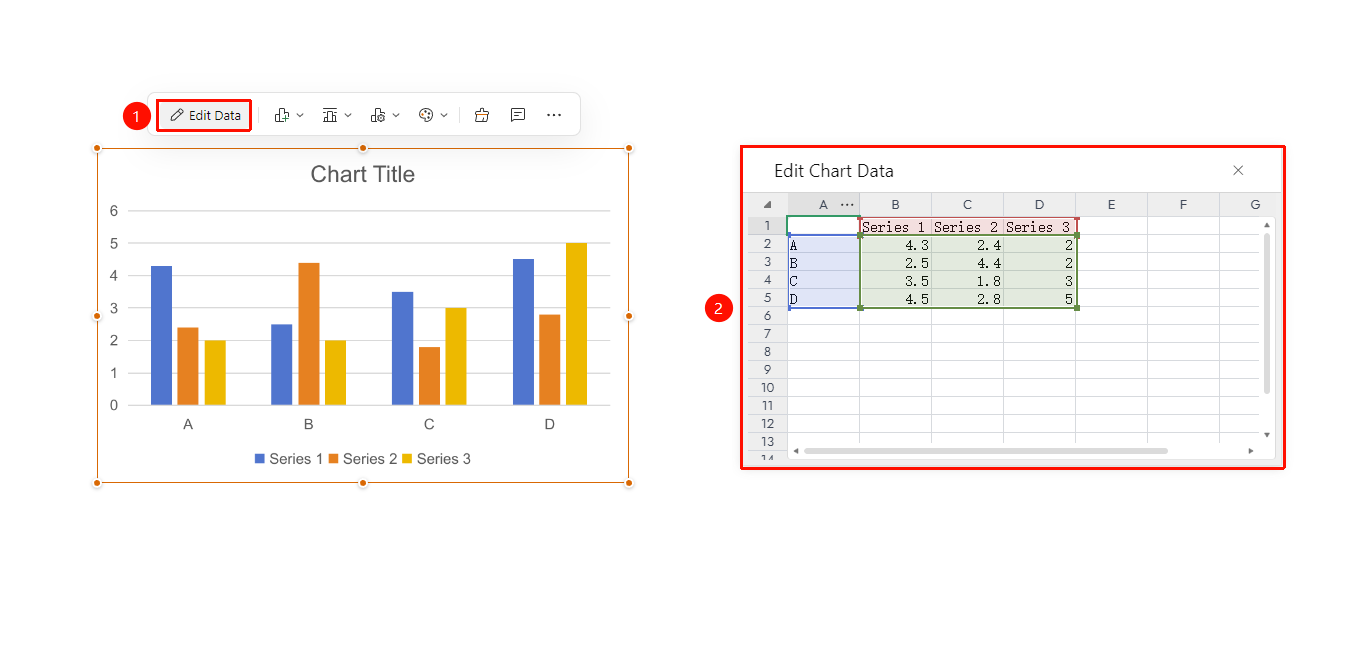Screen dimensions: 1345x647
Task: Open column A options ellipsis
Action: click(848, 204)
